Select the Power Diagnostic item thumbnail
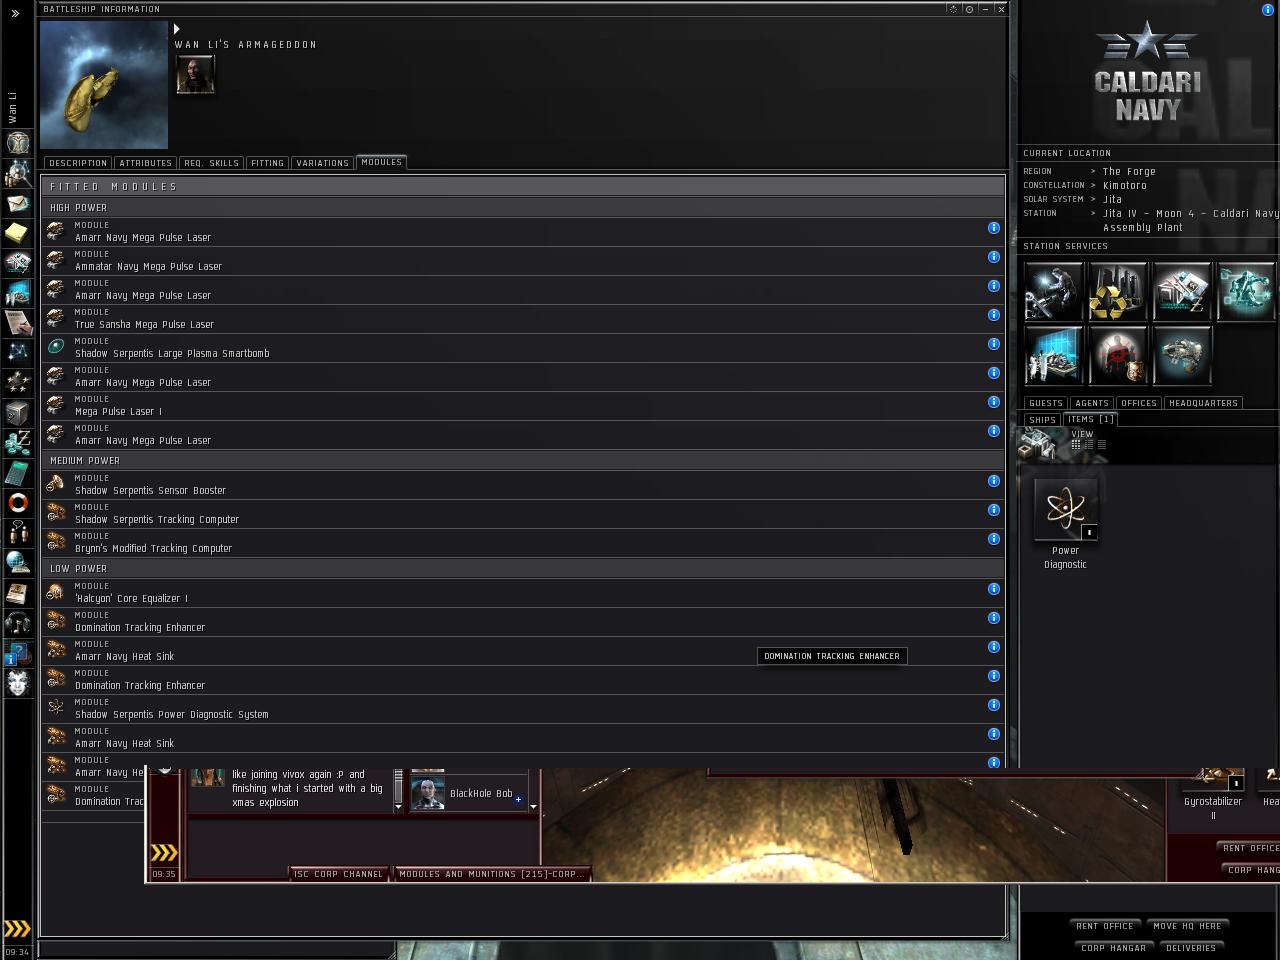1280x960 pixels. pos(1065,510)
